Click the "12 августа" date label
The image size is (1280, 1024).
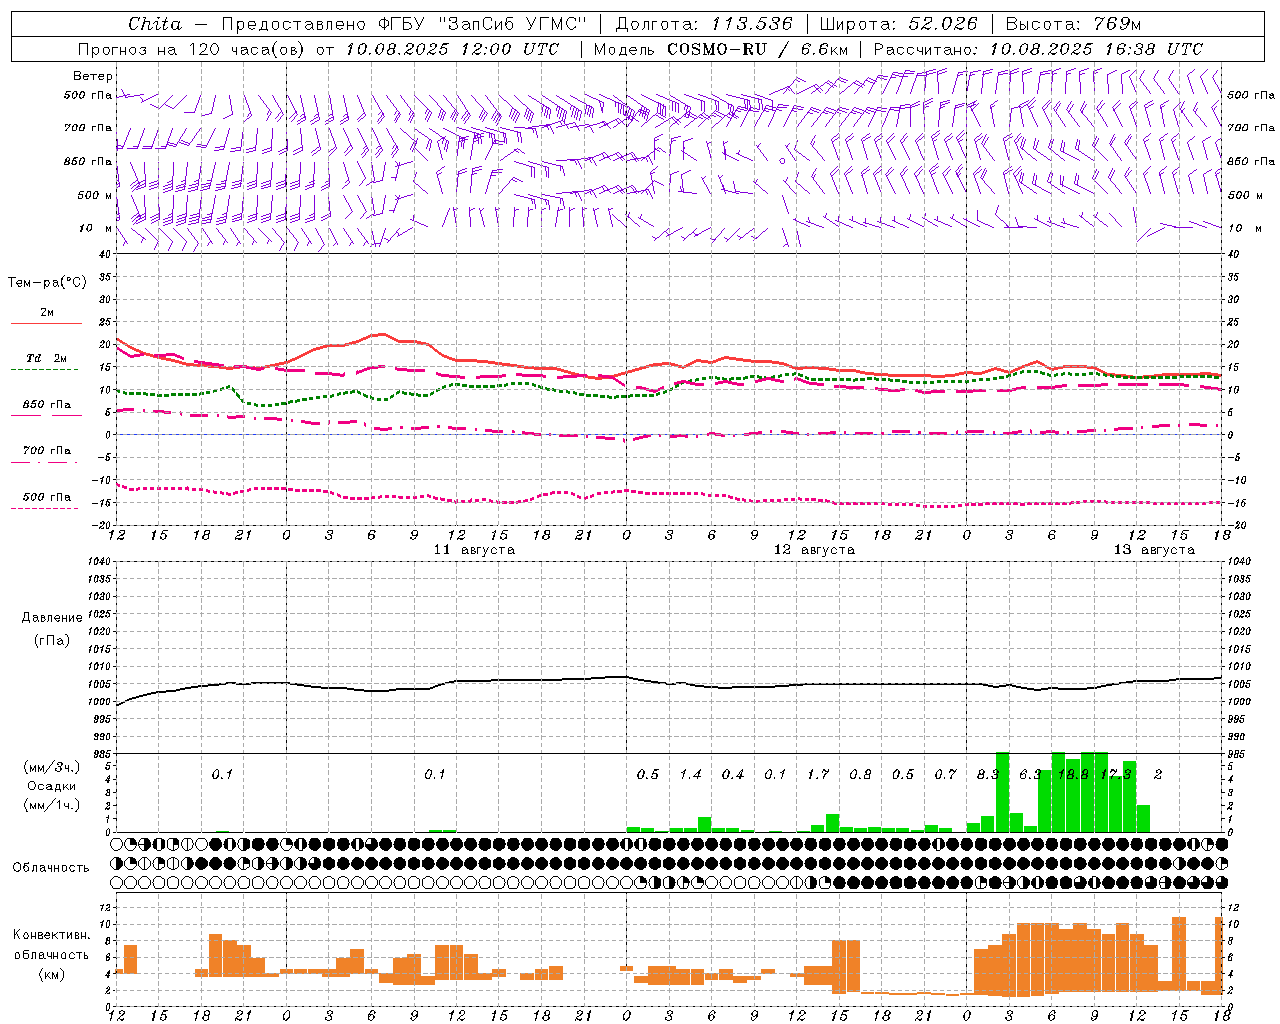[x=814, y=550]
